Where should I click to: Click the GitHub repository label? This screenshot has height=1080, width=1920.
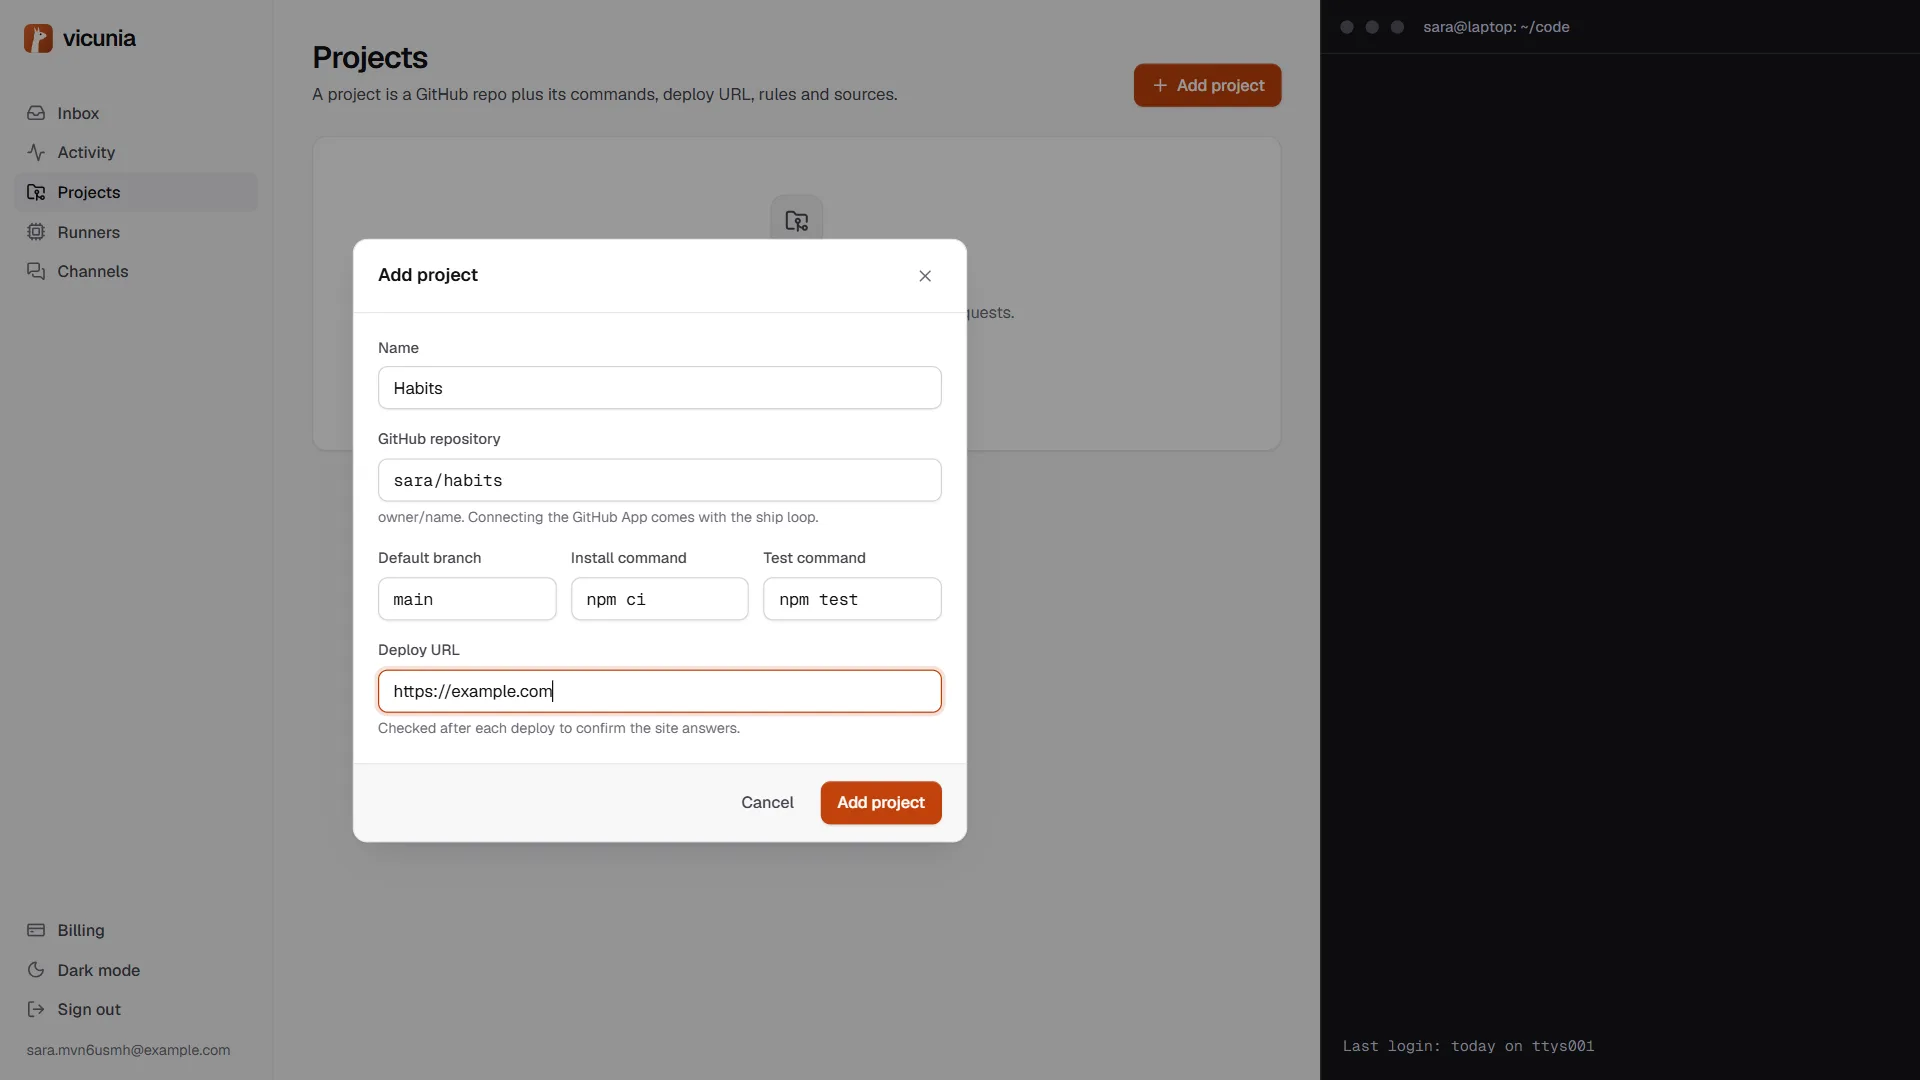pos(439,439)
